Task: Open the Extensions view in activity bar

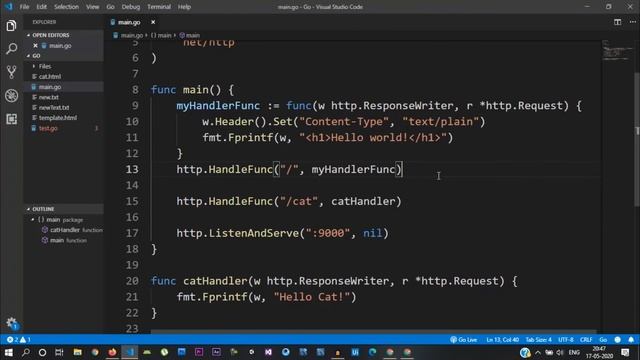Action: click(x=11, y=119)
